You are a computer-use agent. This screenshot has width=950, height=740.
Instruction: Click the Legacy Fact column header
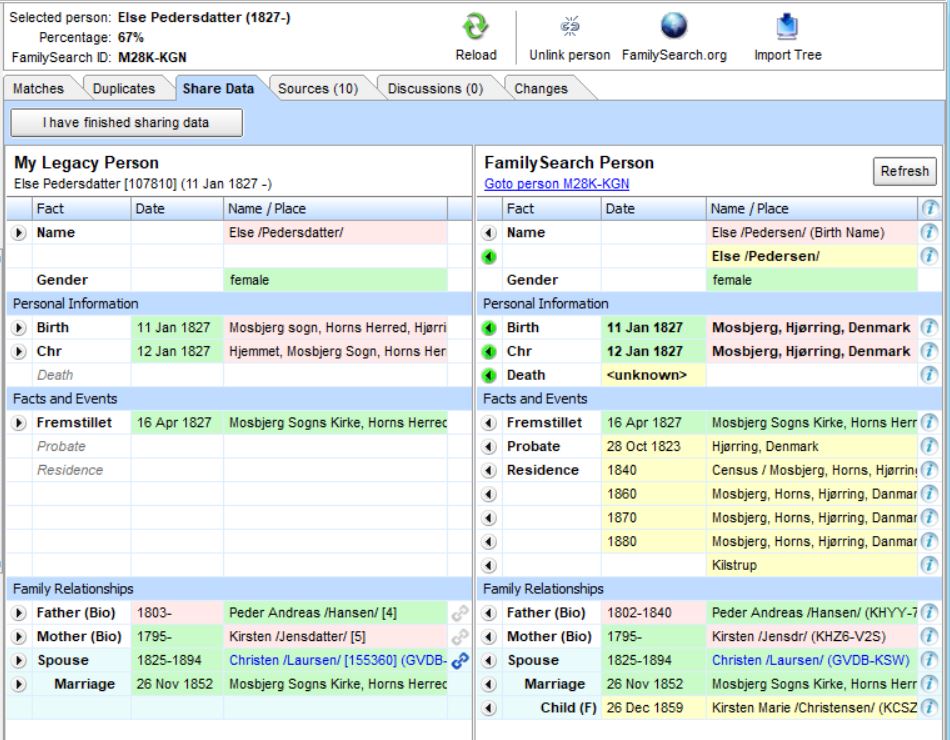(81, 209)
